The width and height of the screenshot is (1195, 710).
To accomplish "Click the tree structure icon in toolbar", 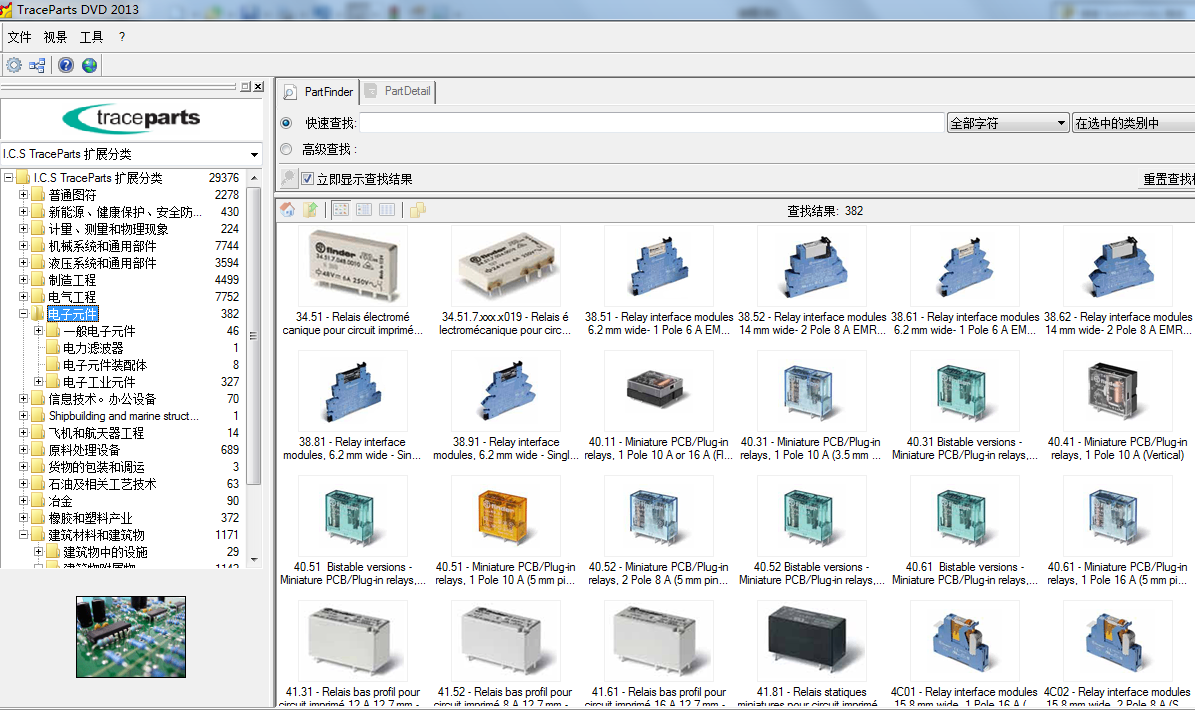I will click(x=37, y=64).
